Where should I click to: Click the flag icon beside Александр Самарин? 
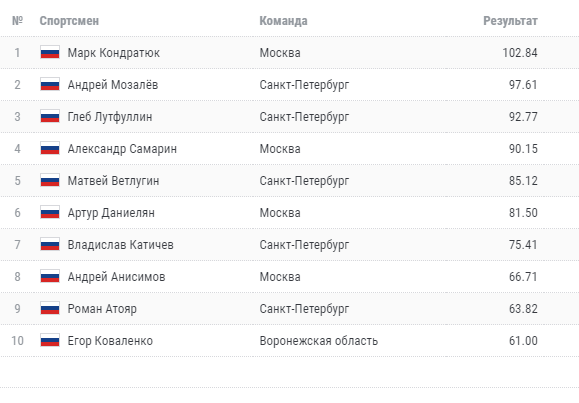(50, 148)
